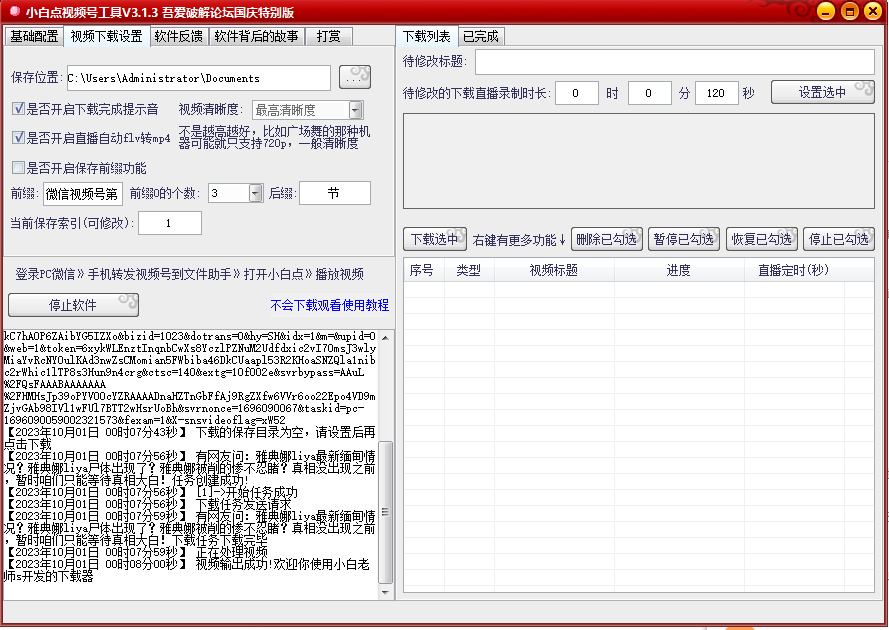Select the 打赏 tab
This screenshot has width=889, height=630.
pos(328,36)
